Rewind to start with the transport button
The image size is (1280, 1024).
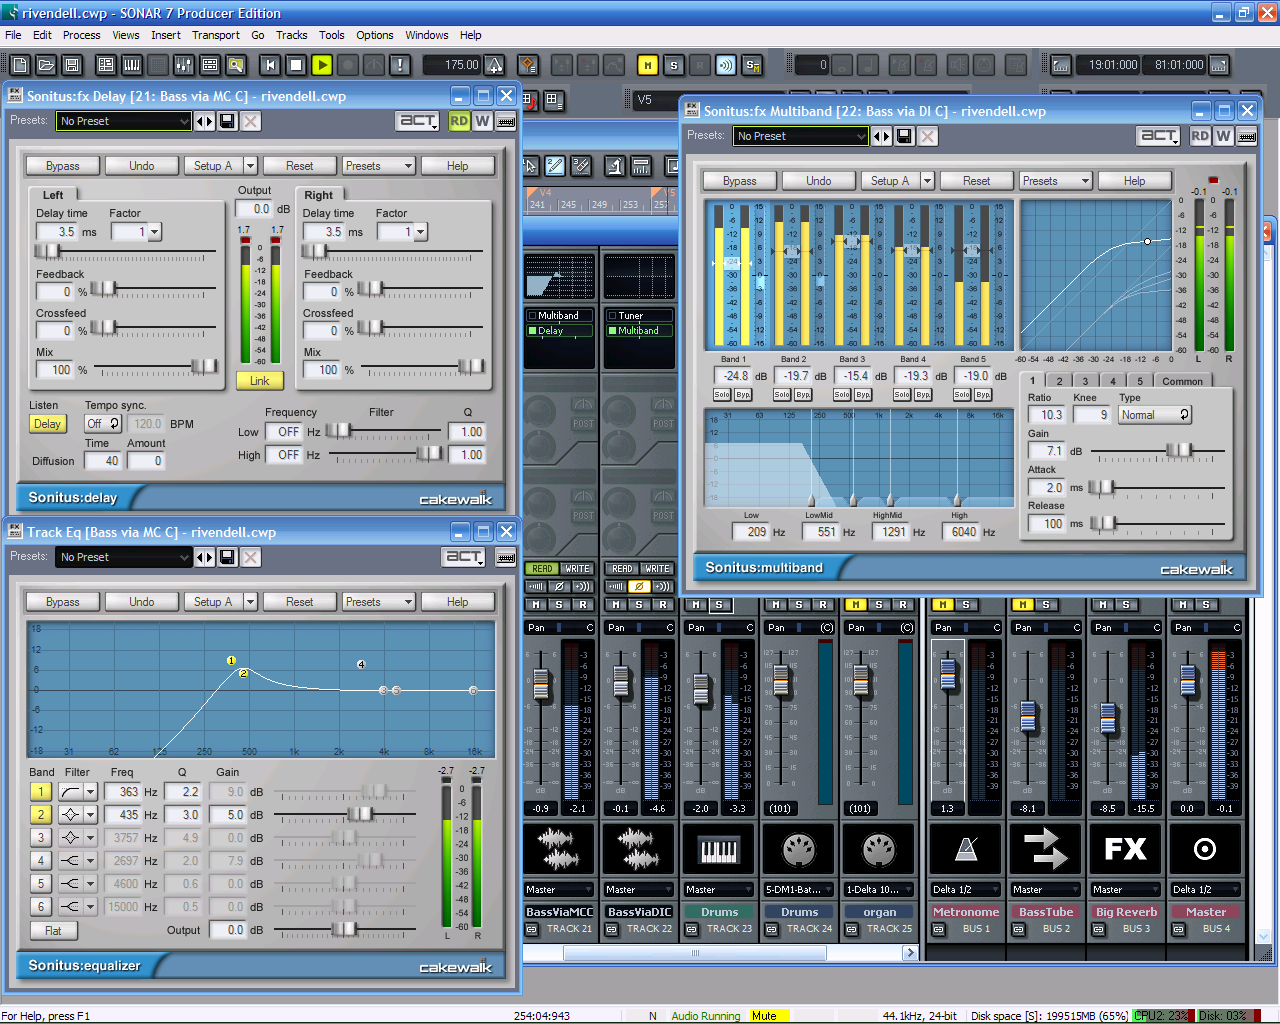click(270, 65)
